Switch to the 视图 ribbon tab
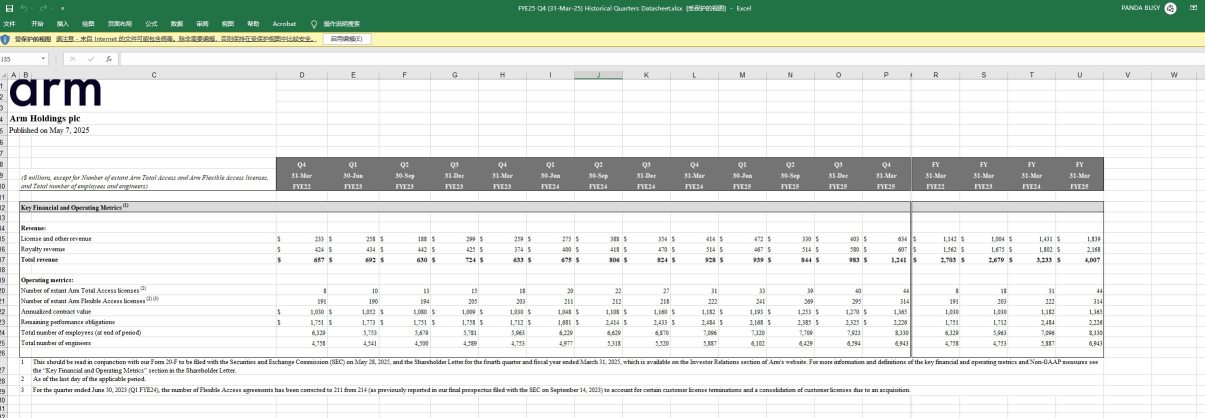The image size is (1205, 418). click(228, 22)
